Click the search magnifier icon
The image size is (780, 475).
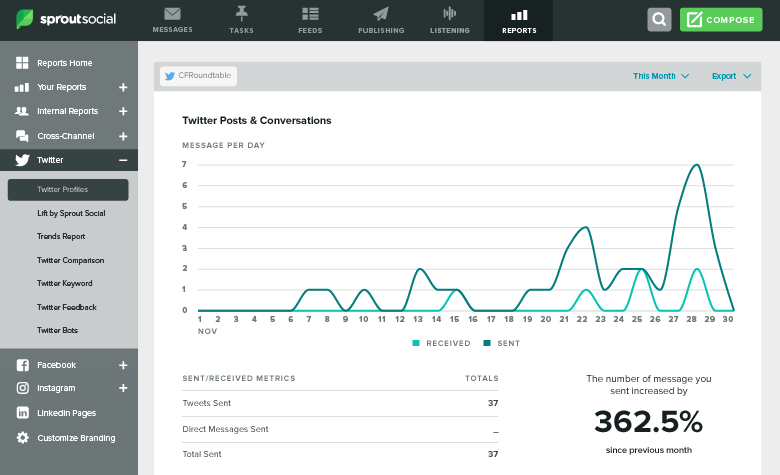click(x=659, y=19)
